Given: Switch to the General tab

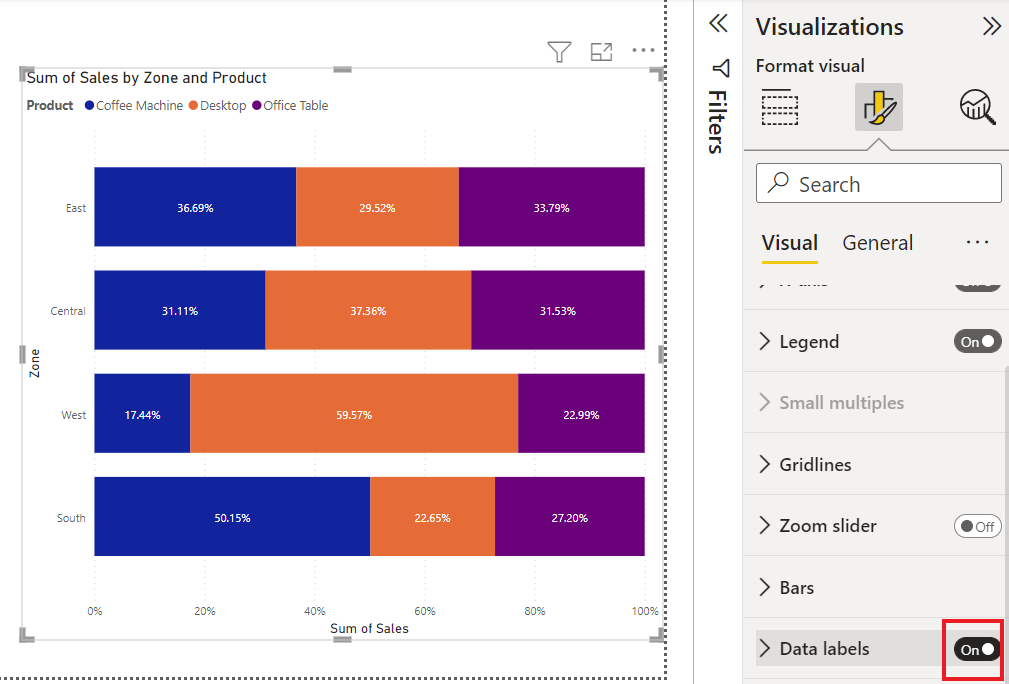Looking at the screenshot, I should pos(878,243).
